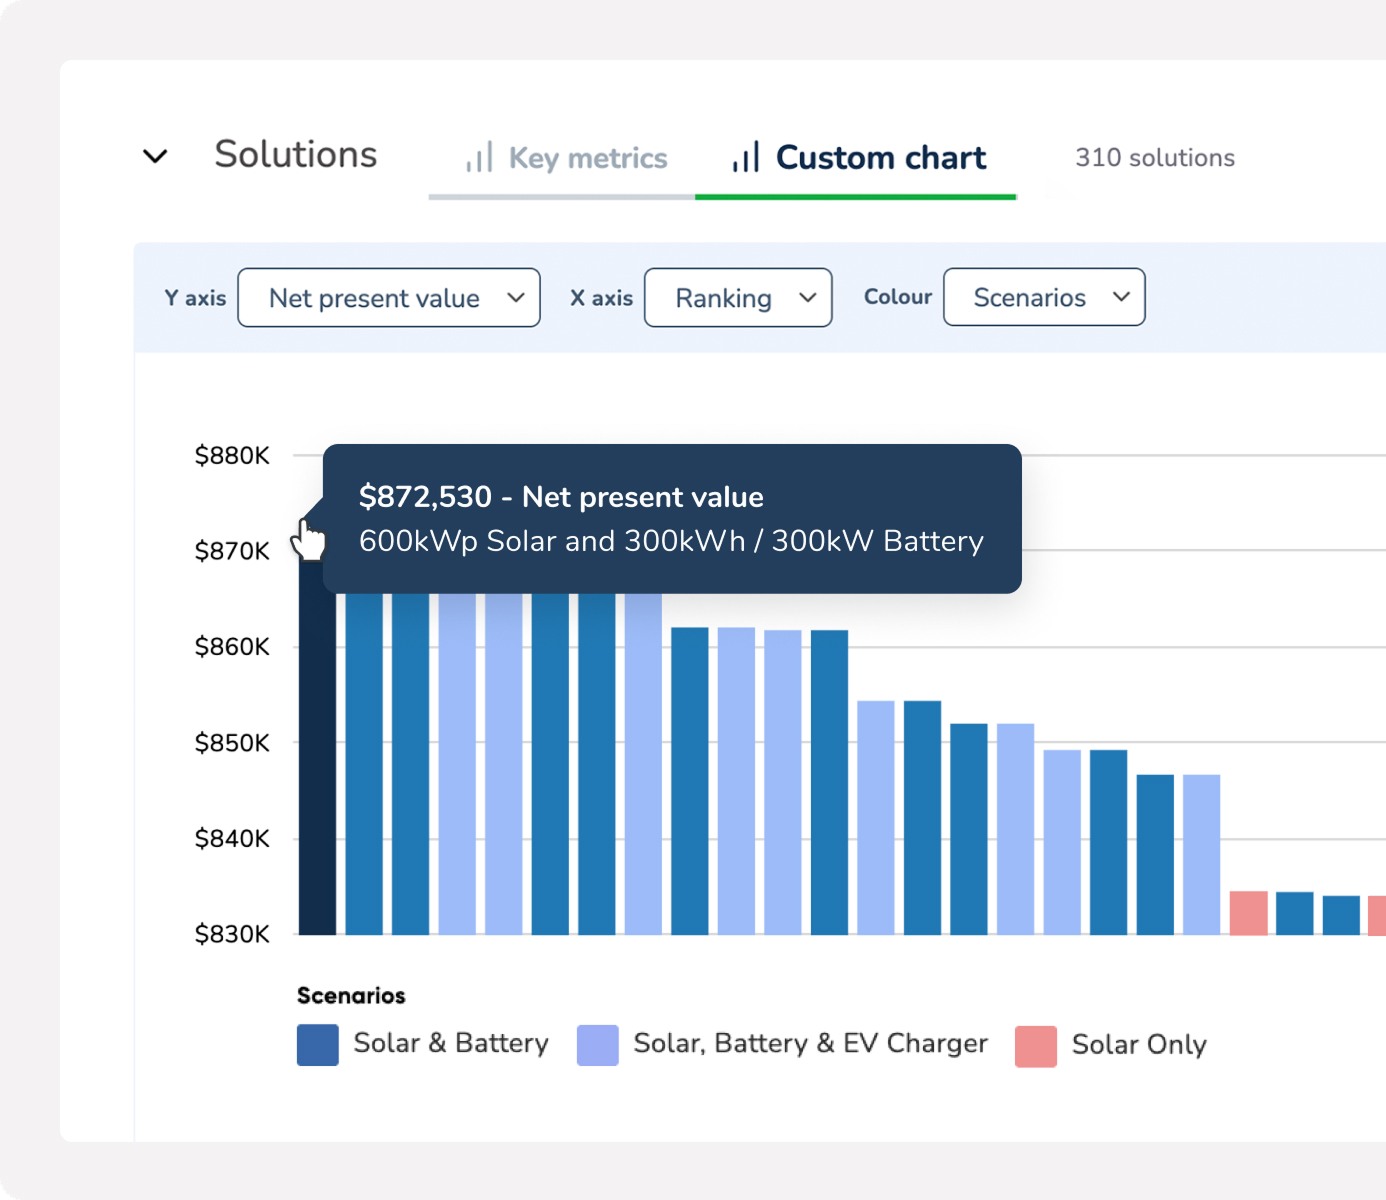This screenshot has height=1200, width=1386.
Task: Switch to the Key metrics tab
Action: coord(566,158)
